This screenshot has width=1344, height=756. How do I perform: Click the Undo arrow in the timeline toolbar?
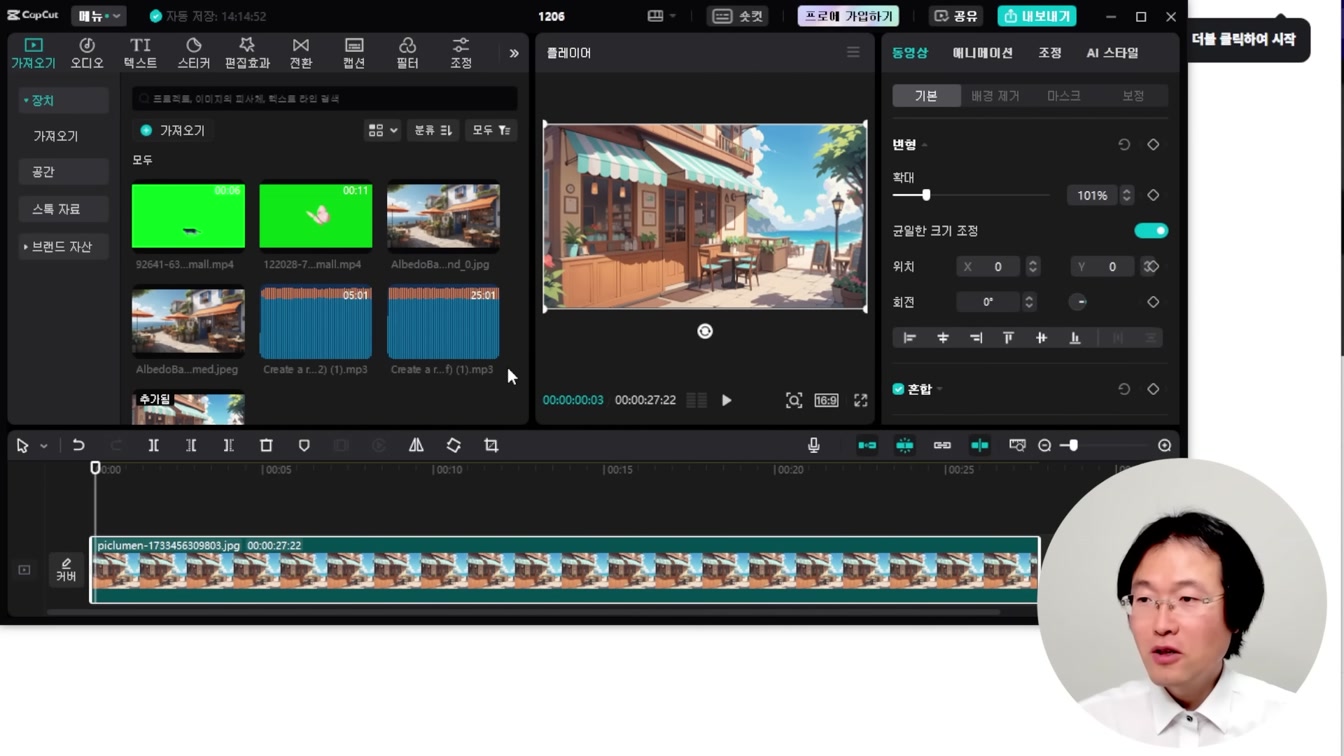point(78,445)
